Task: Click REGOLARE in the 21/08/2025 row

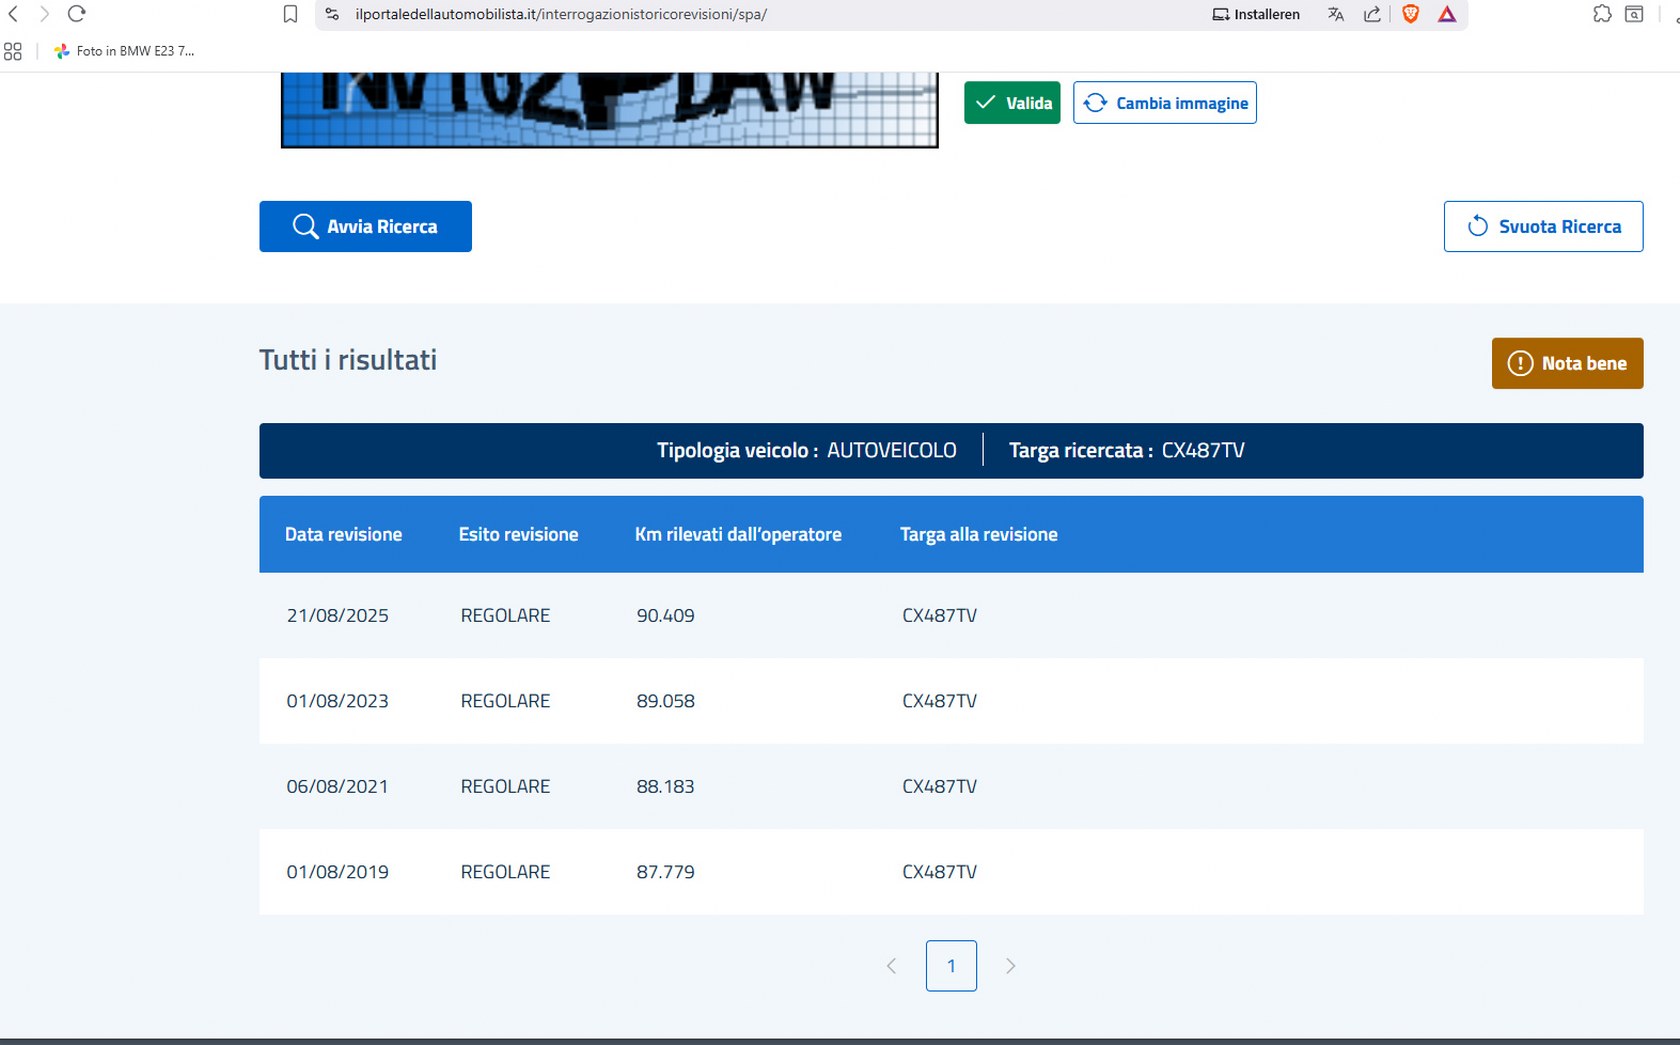Action: (x=505, y=616)
